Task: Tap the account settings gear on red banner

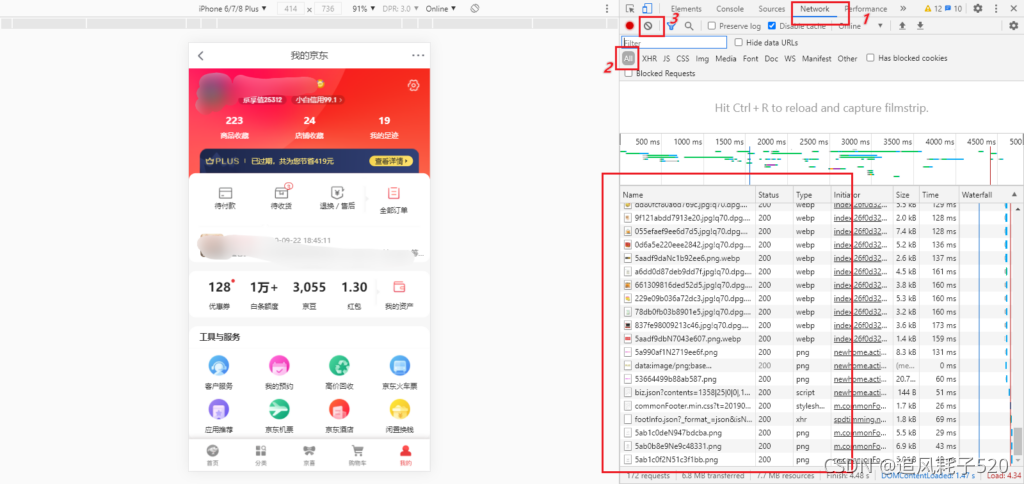Action: 413,85
